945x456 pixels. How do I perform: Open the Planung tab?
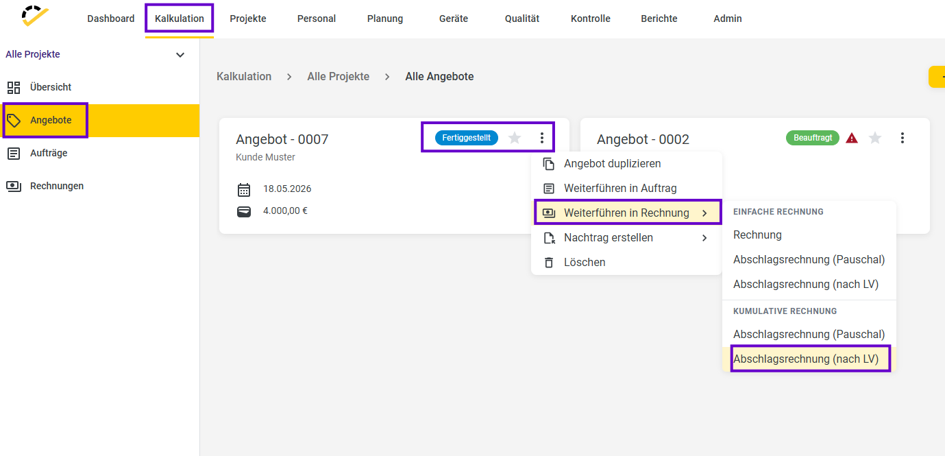pos(385,19)
